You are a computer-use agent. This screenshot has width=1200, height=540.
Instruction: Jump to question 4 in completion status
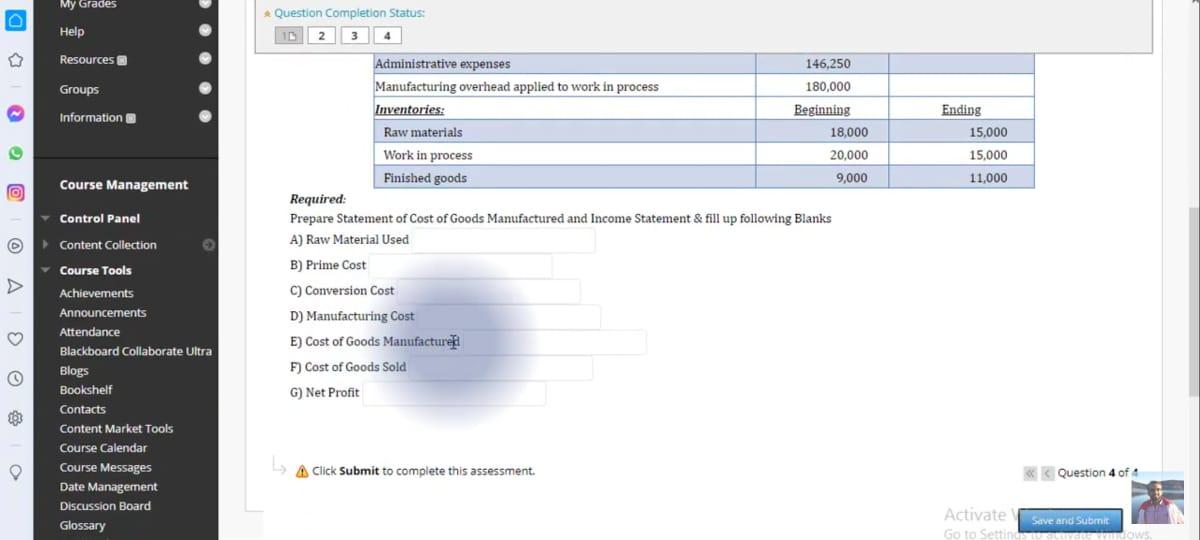tap(387, 36)
